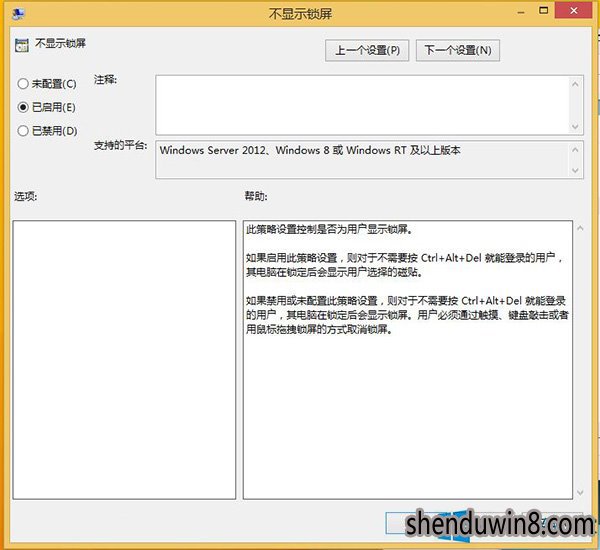Maximize the 不显示锁屏 window
This screenshot has height=550, width=600.
click(543, 10)
